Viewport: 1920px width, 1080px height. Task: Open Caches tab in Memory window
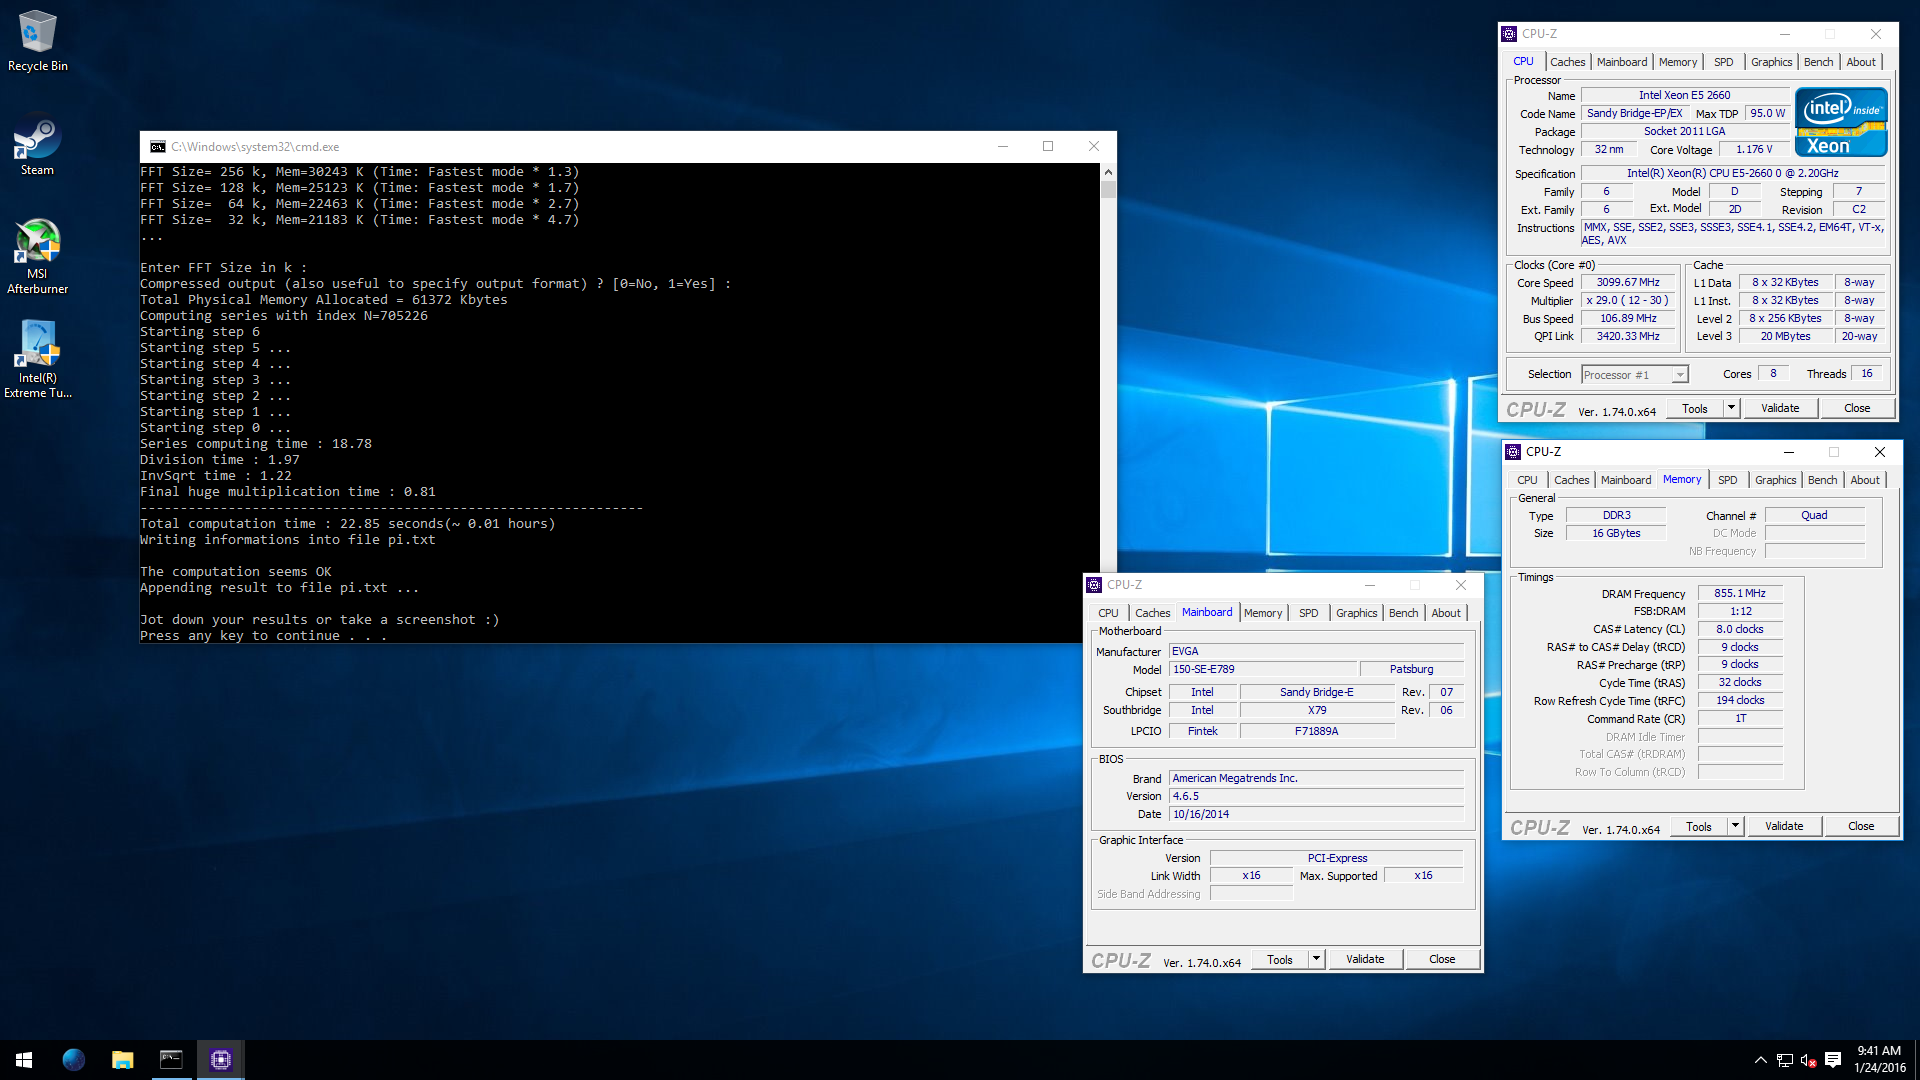[x=1571, y=480]
